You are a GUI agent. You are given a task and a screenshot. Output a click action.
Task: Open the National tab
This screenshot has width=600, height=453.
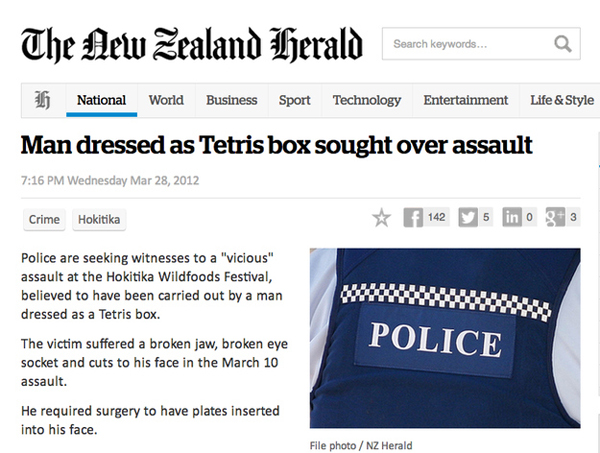pos(101,100)
